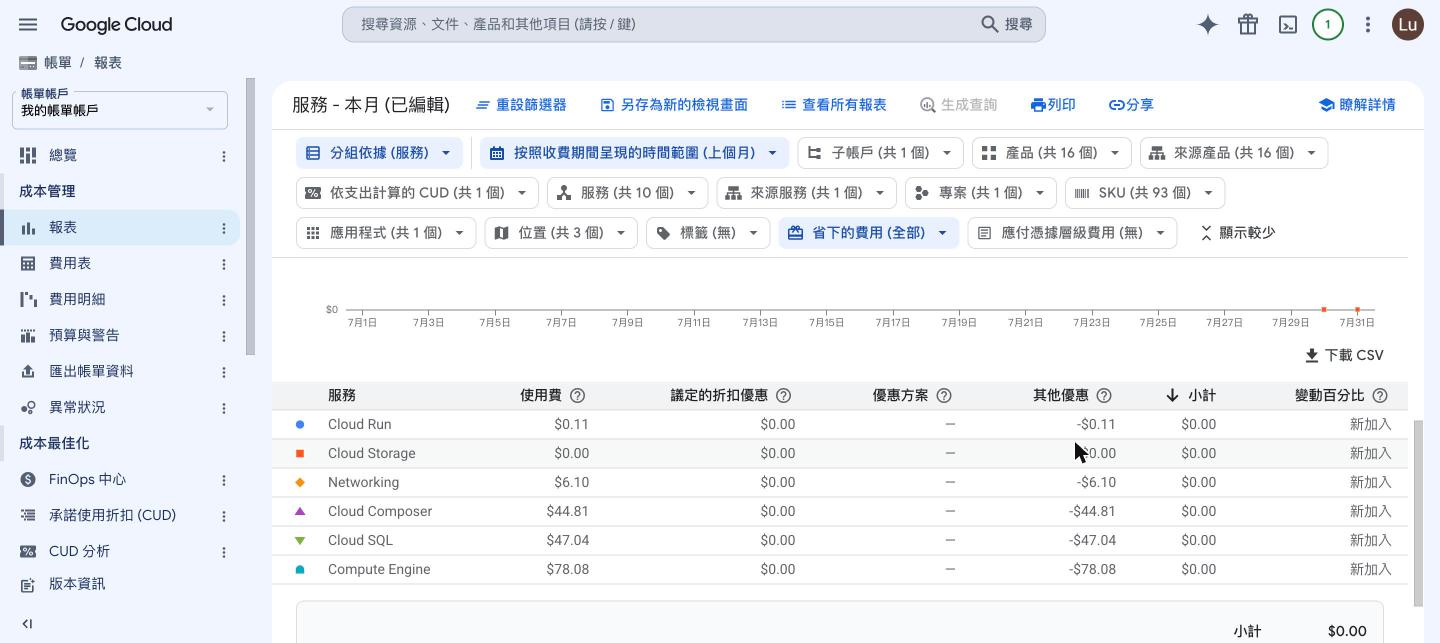Viewport: 1440px width, 643px height.
Task: Download report via 下載 CSV
Action: point(1344,356)
